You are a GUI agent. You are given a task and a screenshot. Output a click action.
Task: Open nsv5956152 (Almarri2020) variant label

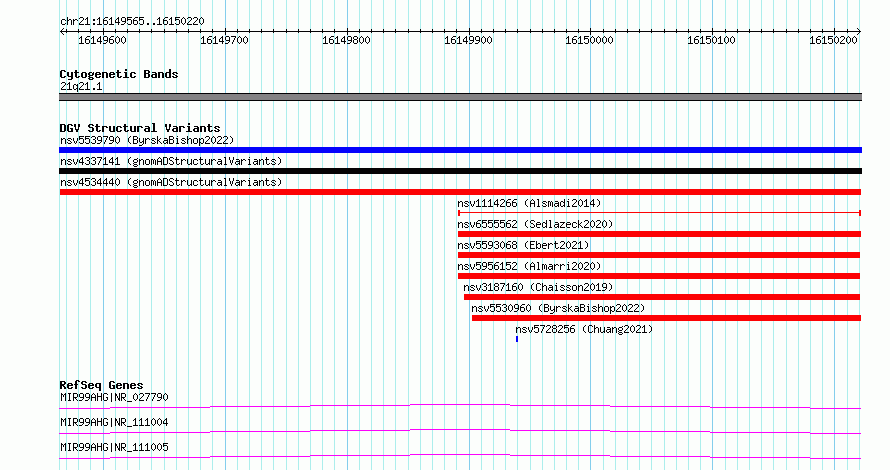point(529,266)
